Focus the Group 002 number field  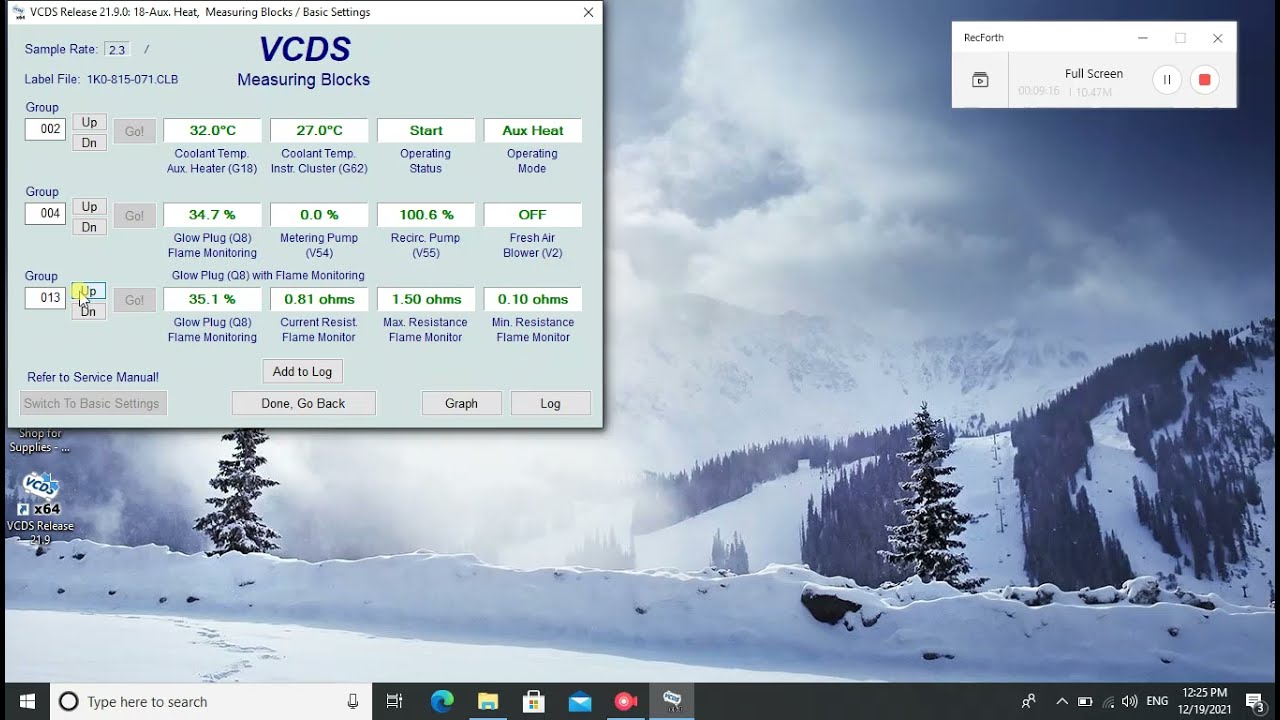[45, 129]
